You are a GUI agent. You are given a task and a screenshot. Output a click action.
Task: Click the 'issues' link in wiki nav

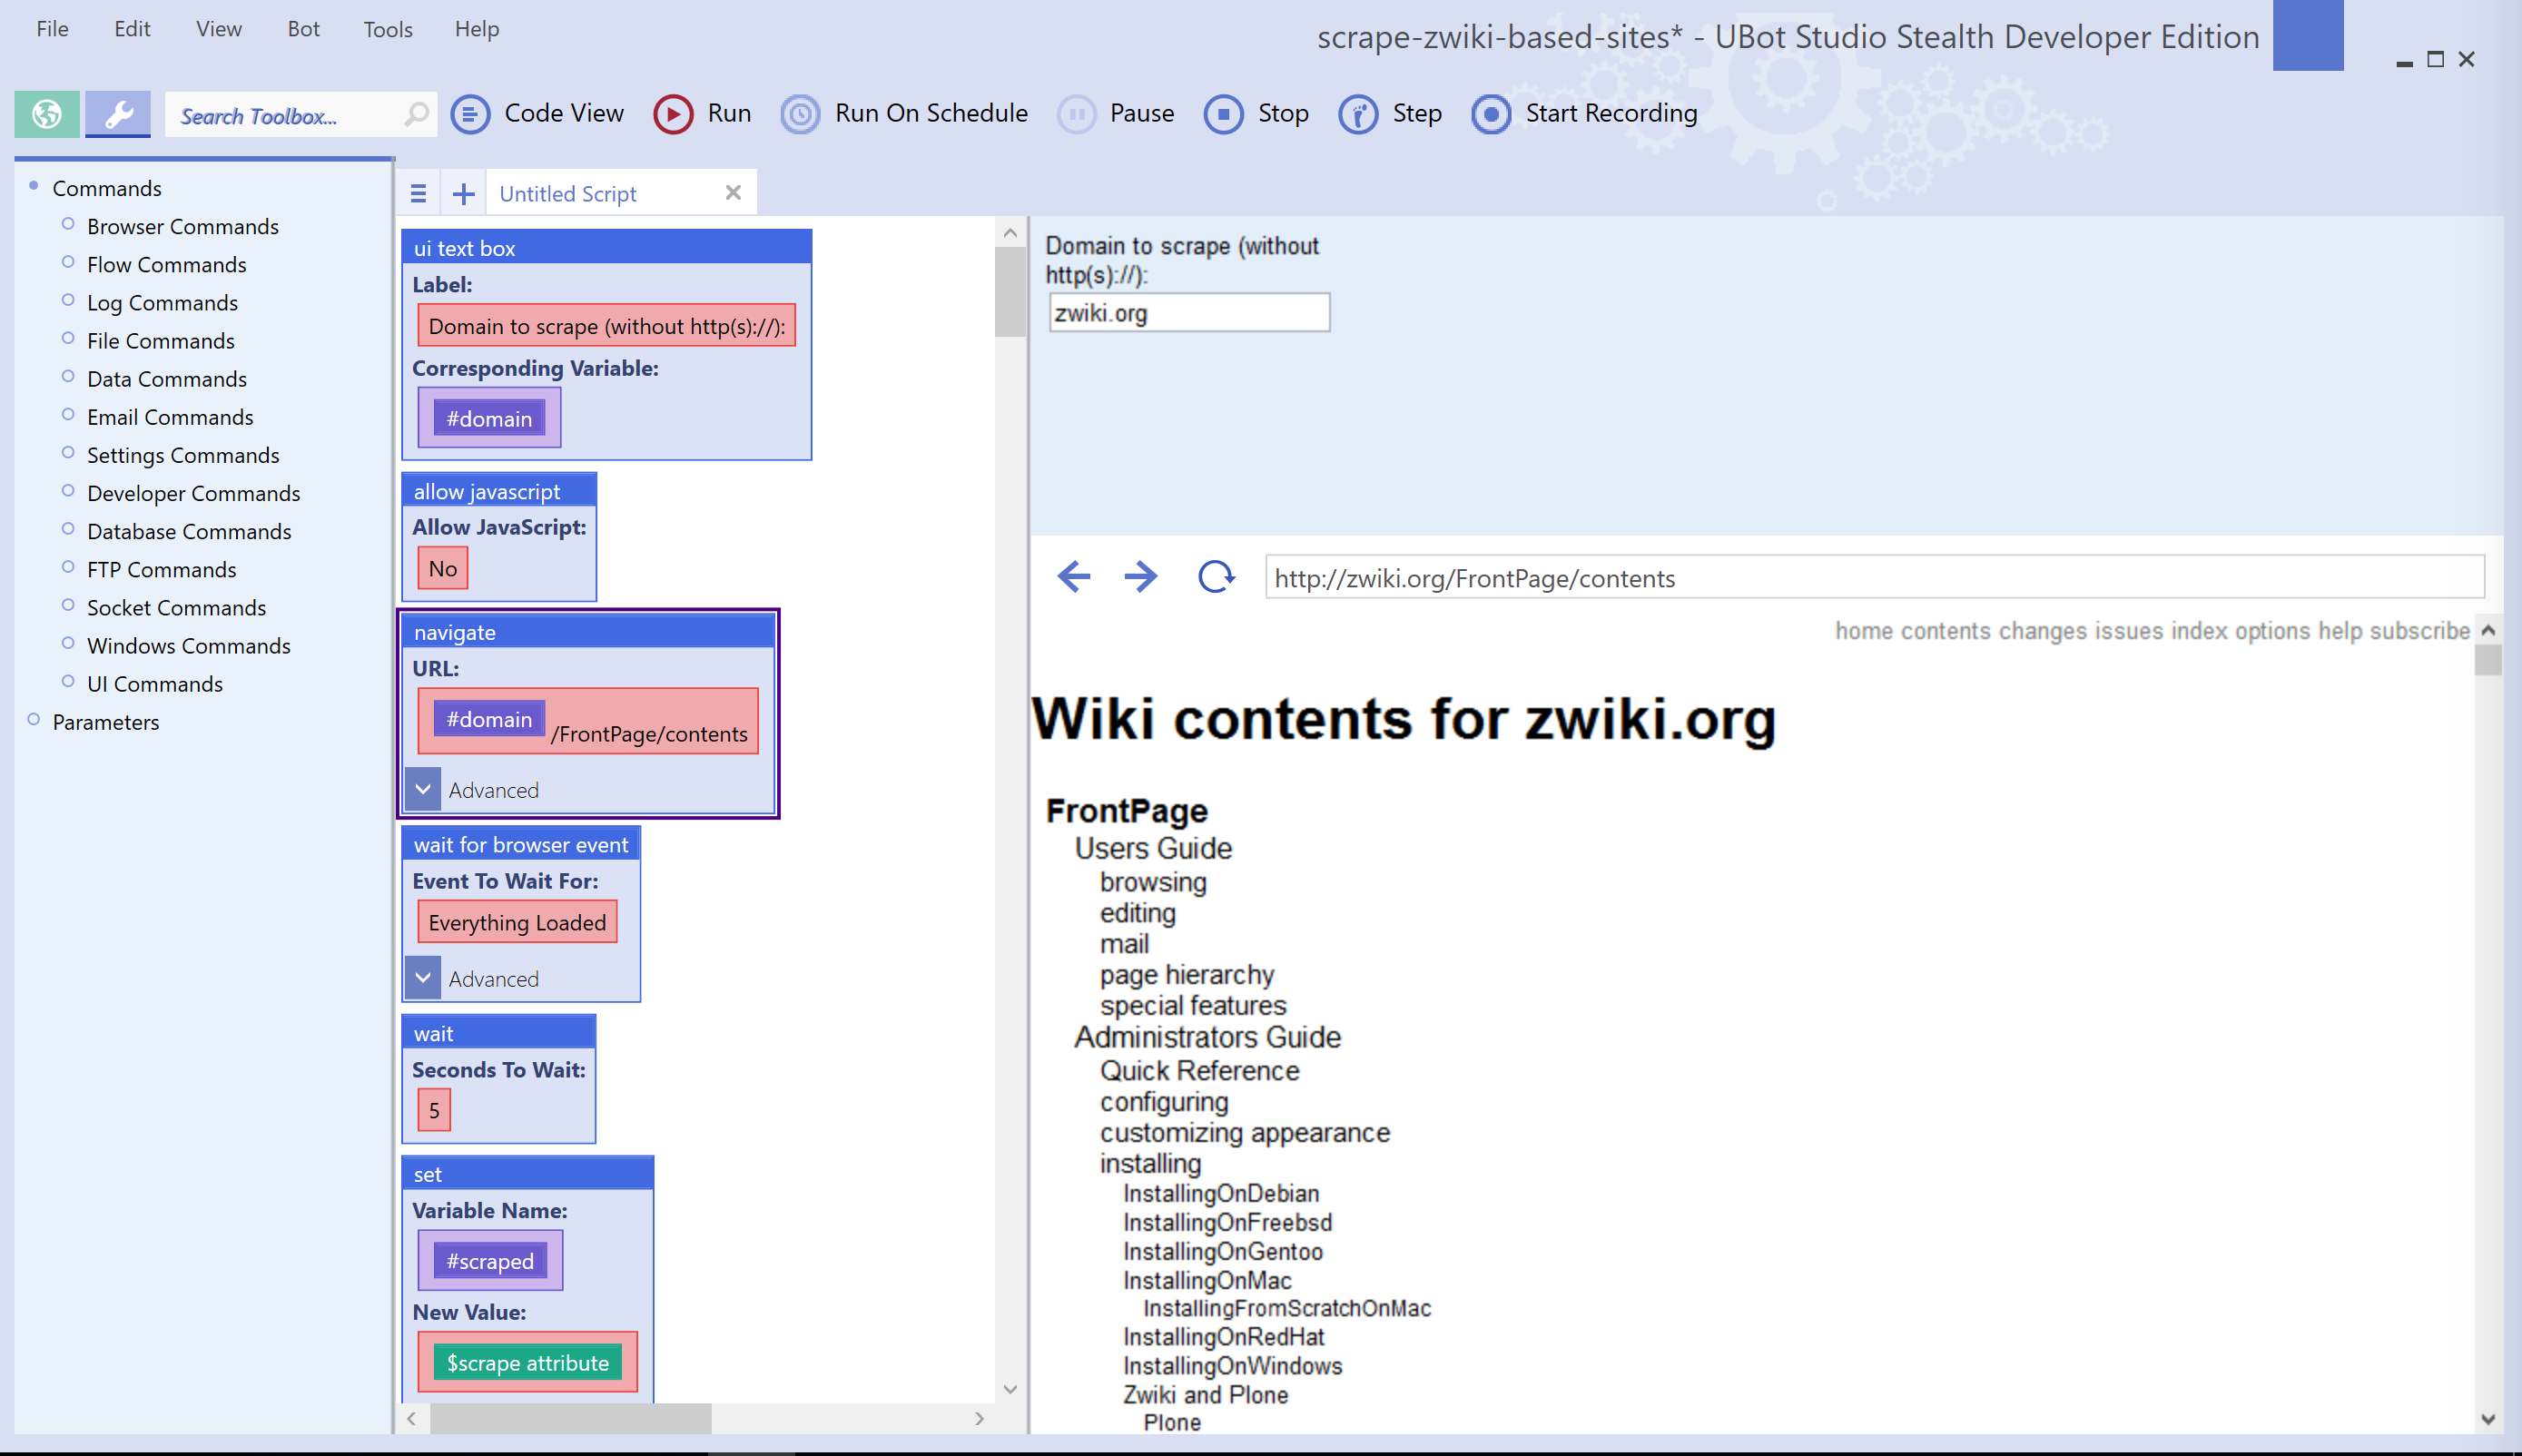pyautogui.click(x=2129, y=631)
